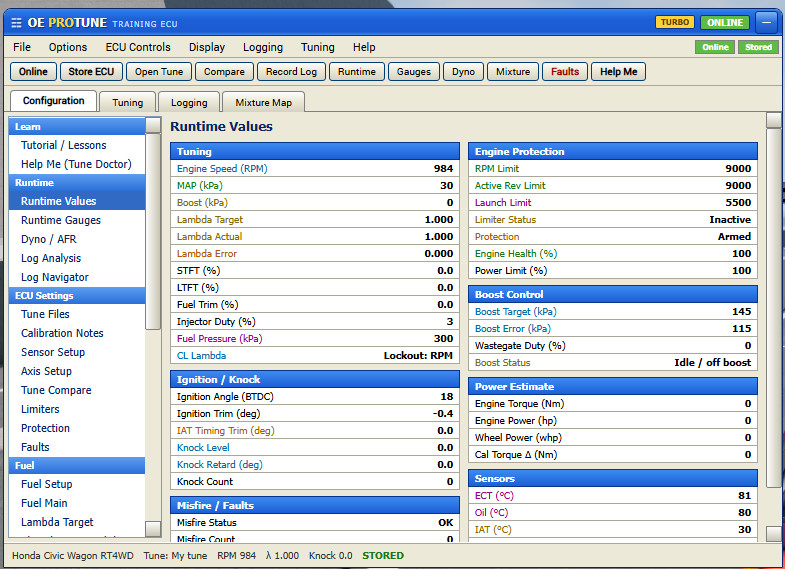
Task: Click the Learn section header in sidebar
Action: [x=77, y=127]
